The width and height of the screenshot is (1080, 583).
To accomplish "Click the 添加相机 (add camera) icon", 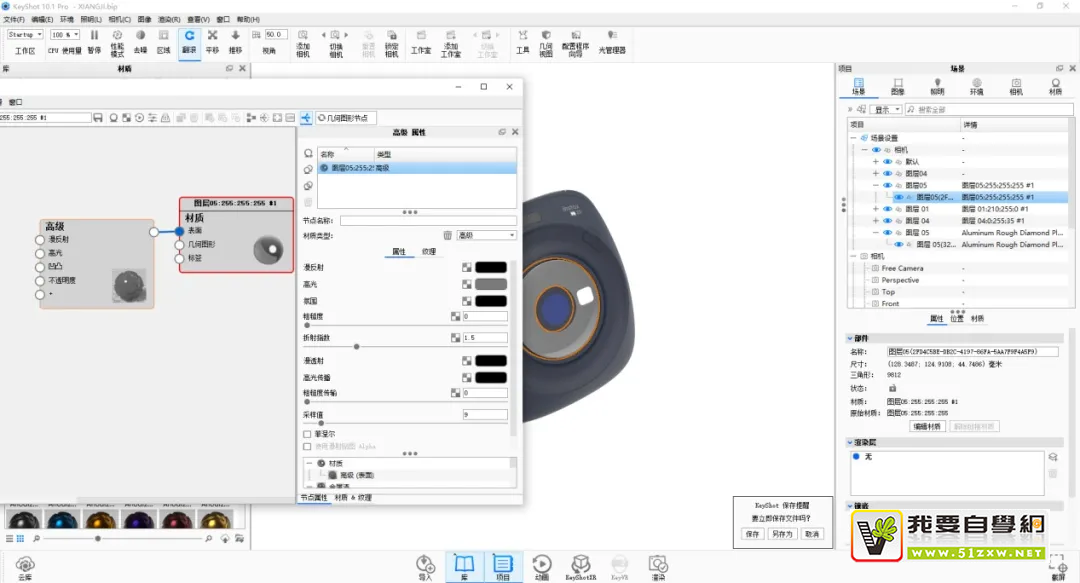I will coord(303,40).
